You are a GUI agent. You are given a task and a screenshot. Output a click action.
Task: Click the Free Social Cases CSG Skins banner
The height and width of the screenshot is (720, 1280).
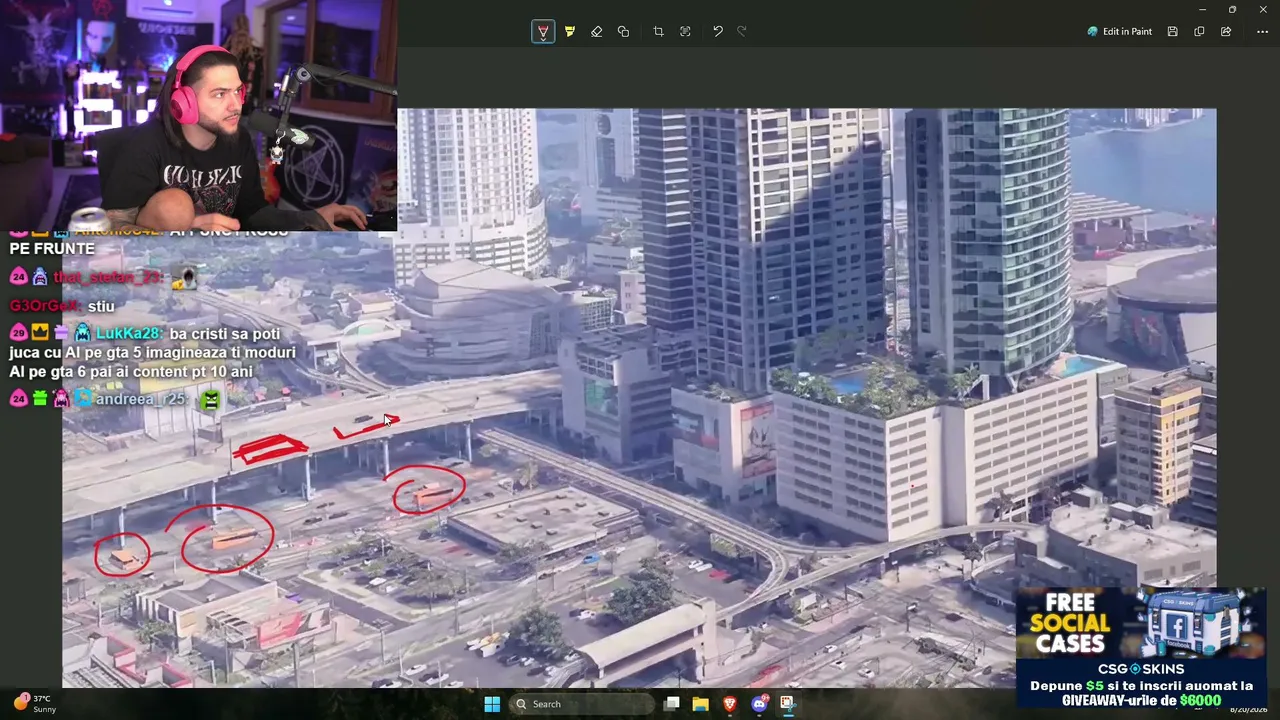pyautogui.click(x=1141, y=648)
